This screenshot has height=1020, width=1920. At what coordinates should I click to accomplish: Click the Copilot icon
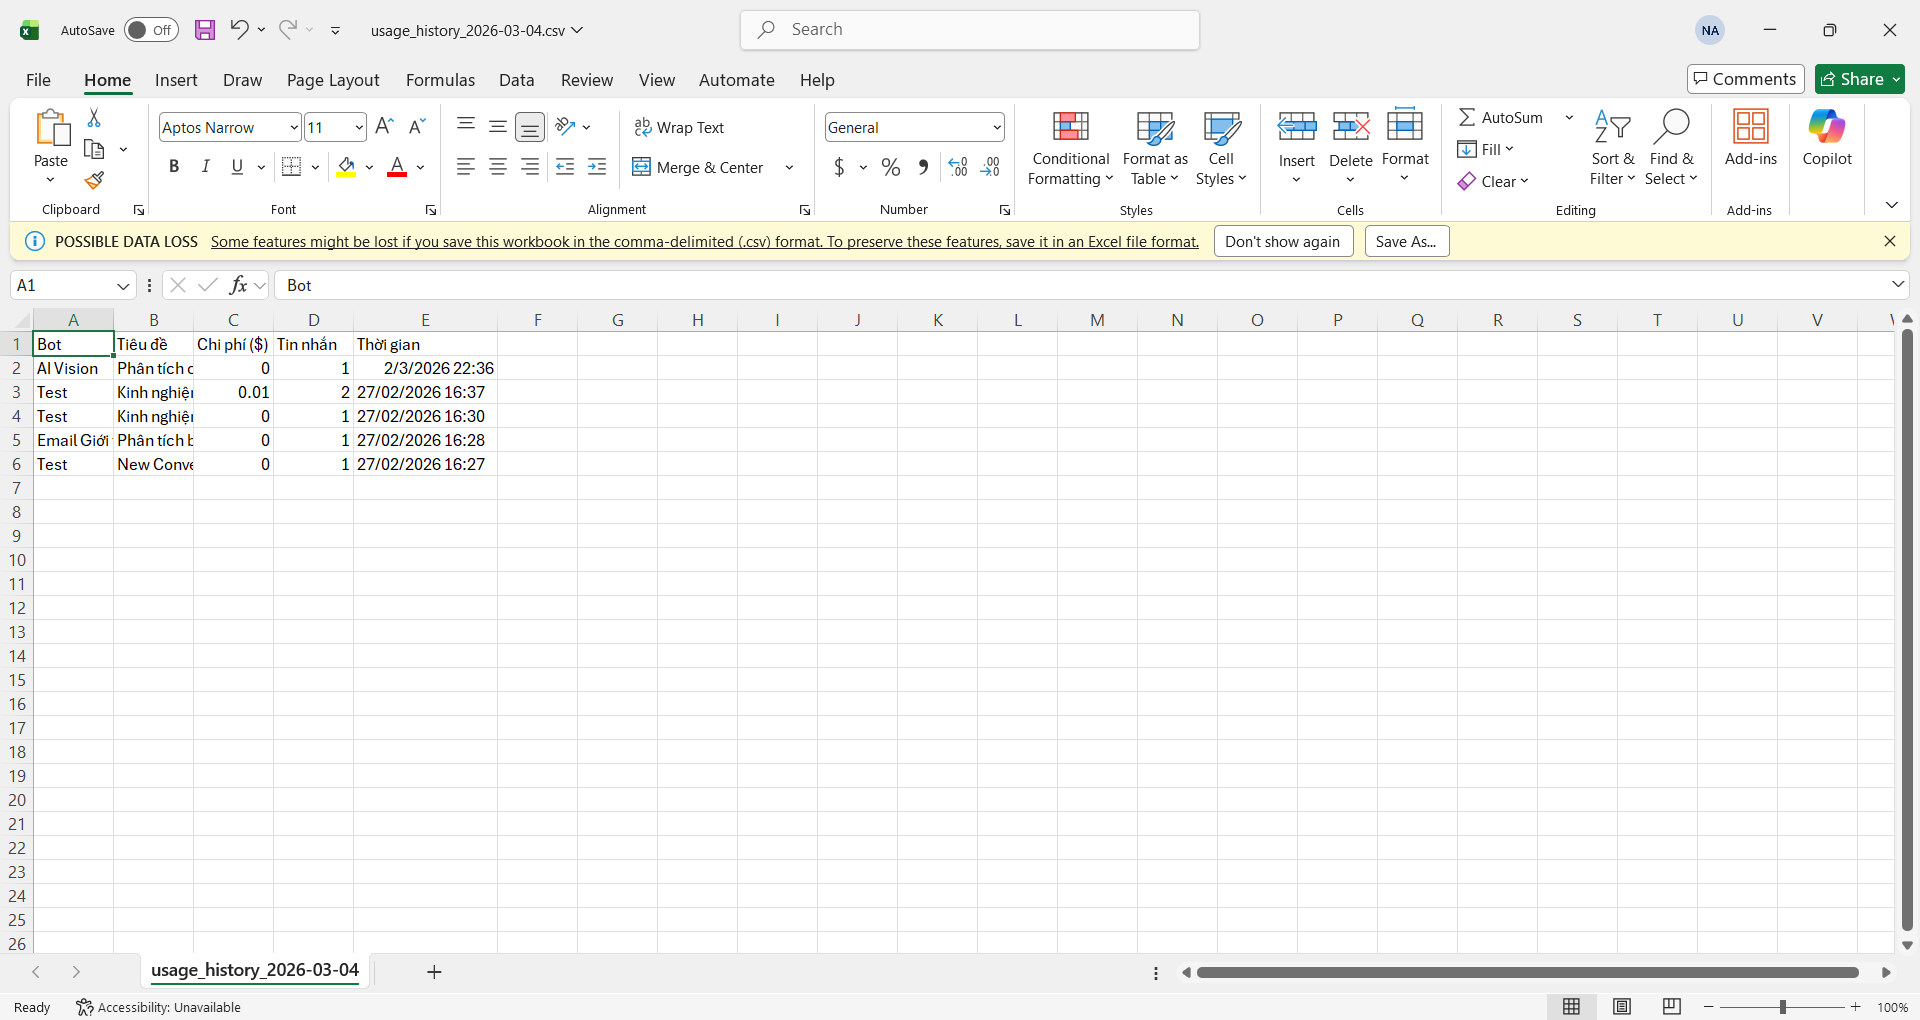tap(1826, 138)
